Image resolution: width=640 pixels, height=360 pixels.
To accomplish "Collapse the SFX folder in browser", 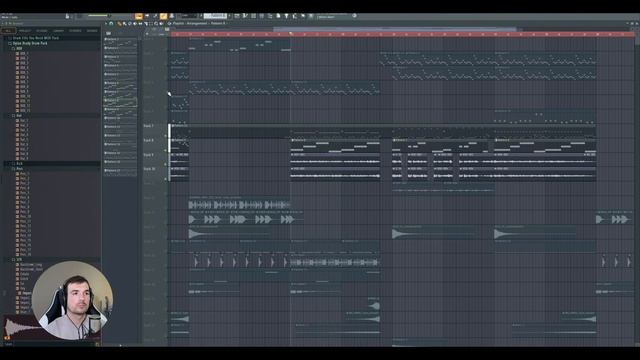I will [x=19, y=259].
